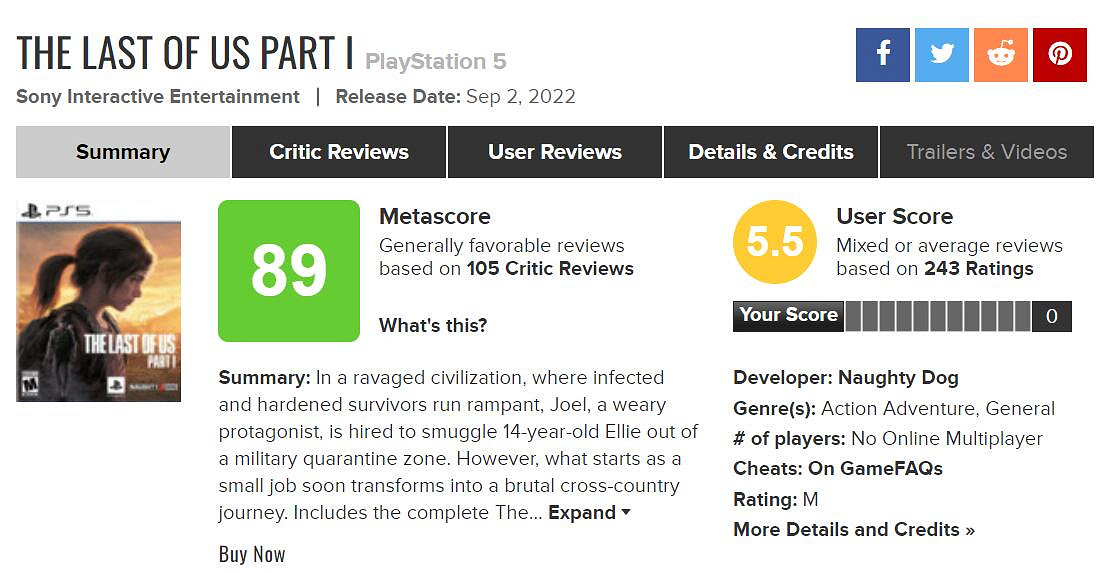The image size is (1117, 573).
Task: Share the page on Facebook
Action: (882, 55)
